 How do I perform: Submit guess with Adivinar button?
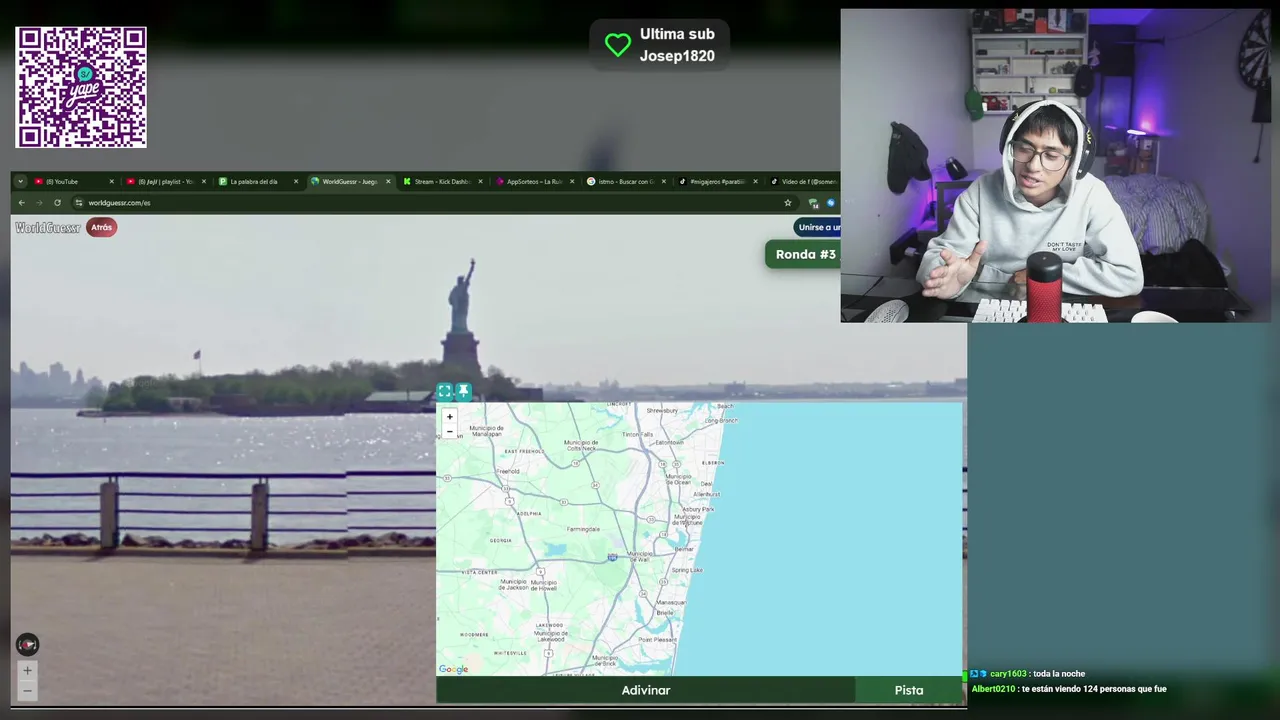point(646,690)
